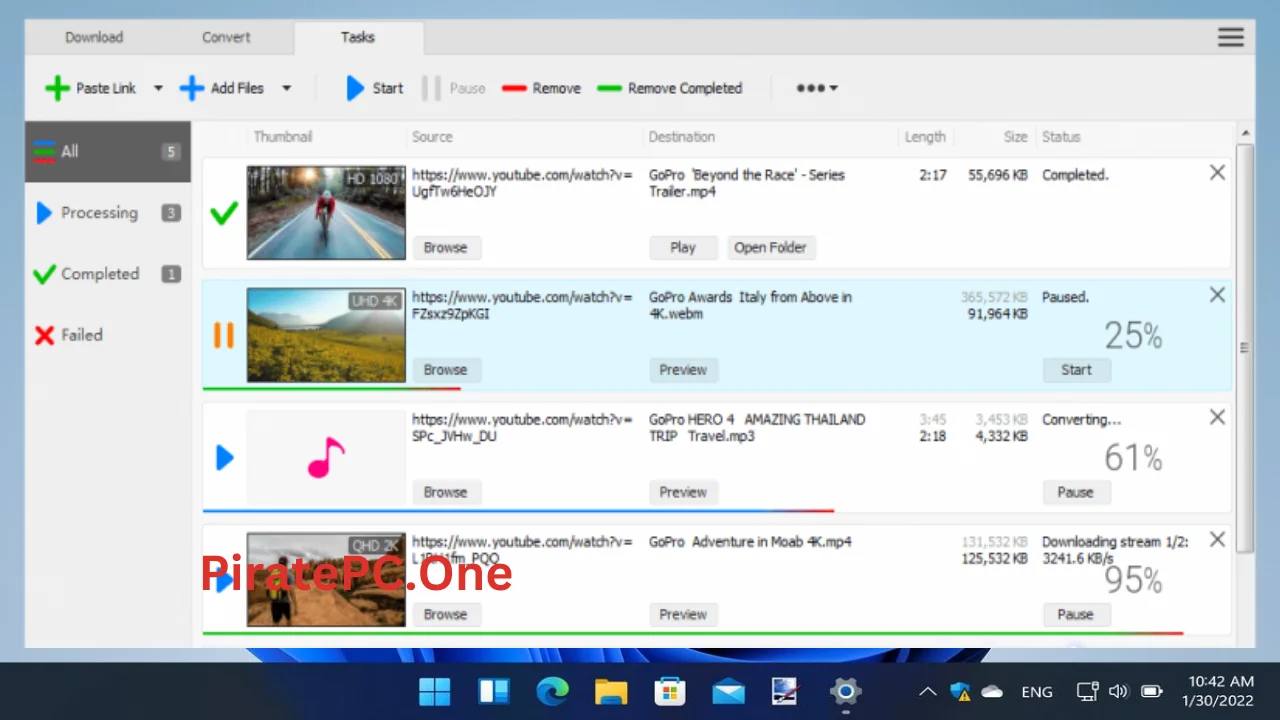Click Browse for Italy from Above task
The image size is (1280, 720).
[x=446, y=370]
